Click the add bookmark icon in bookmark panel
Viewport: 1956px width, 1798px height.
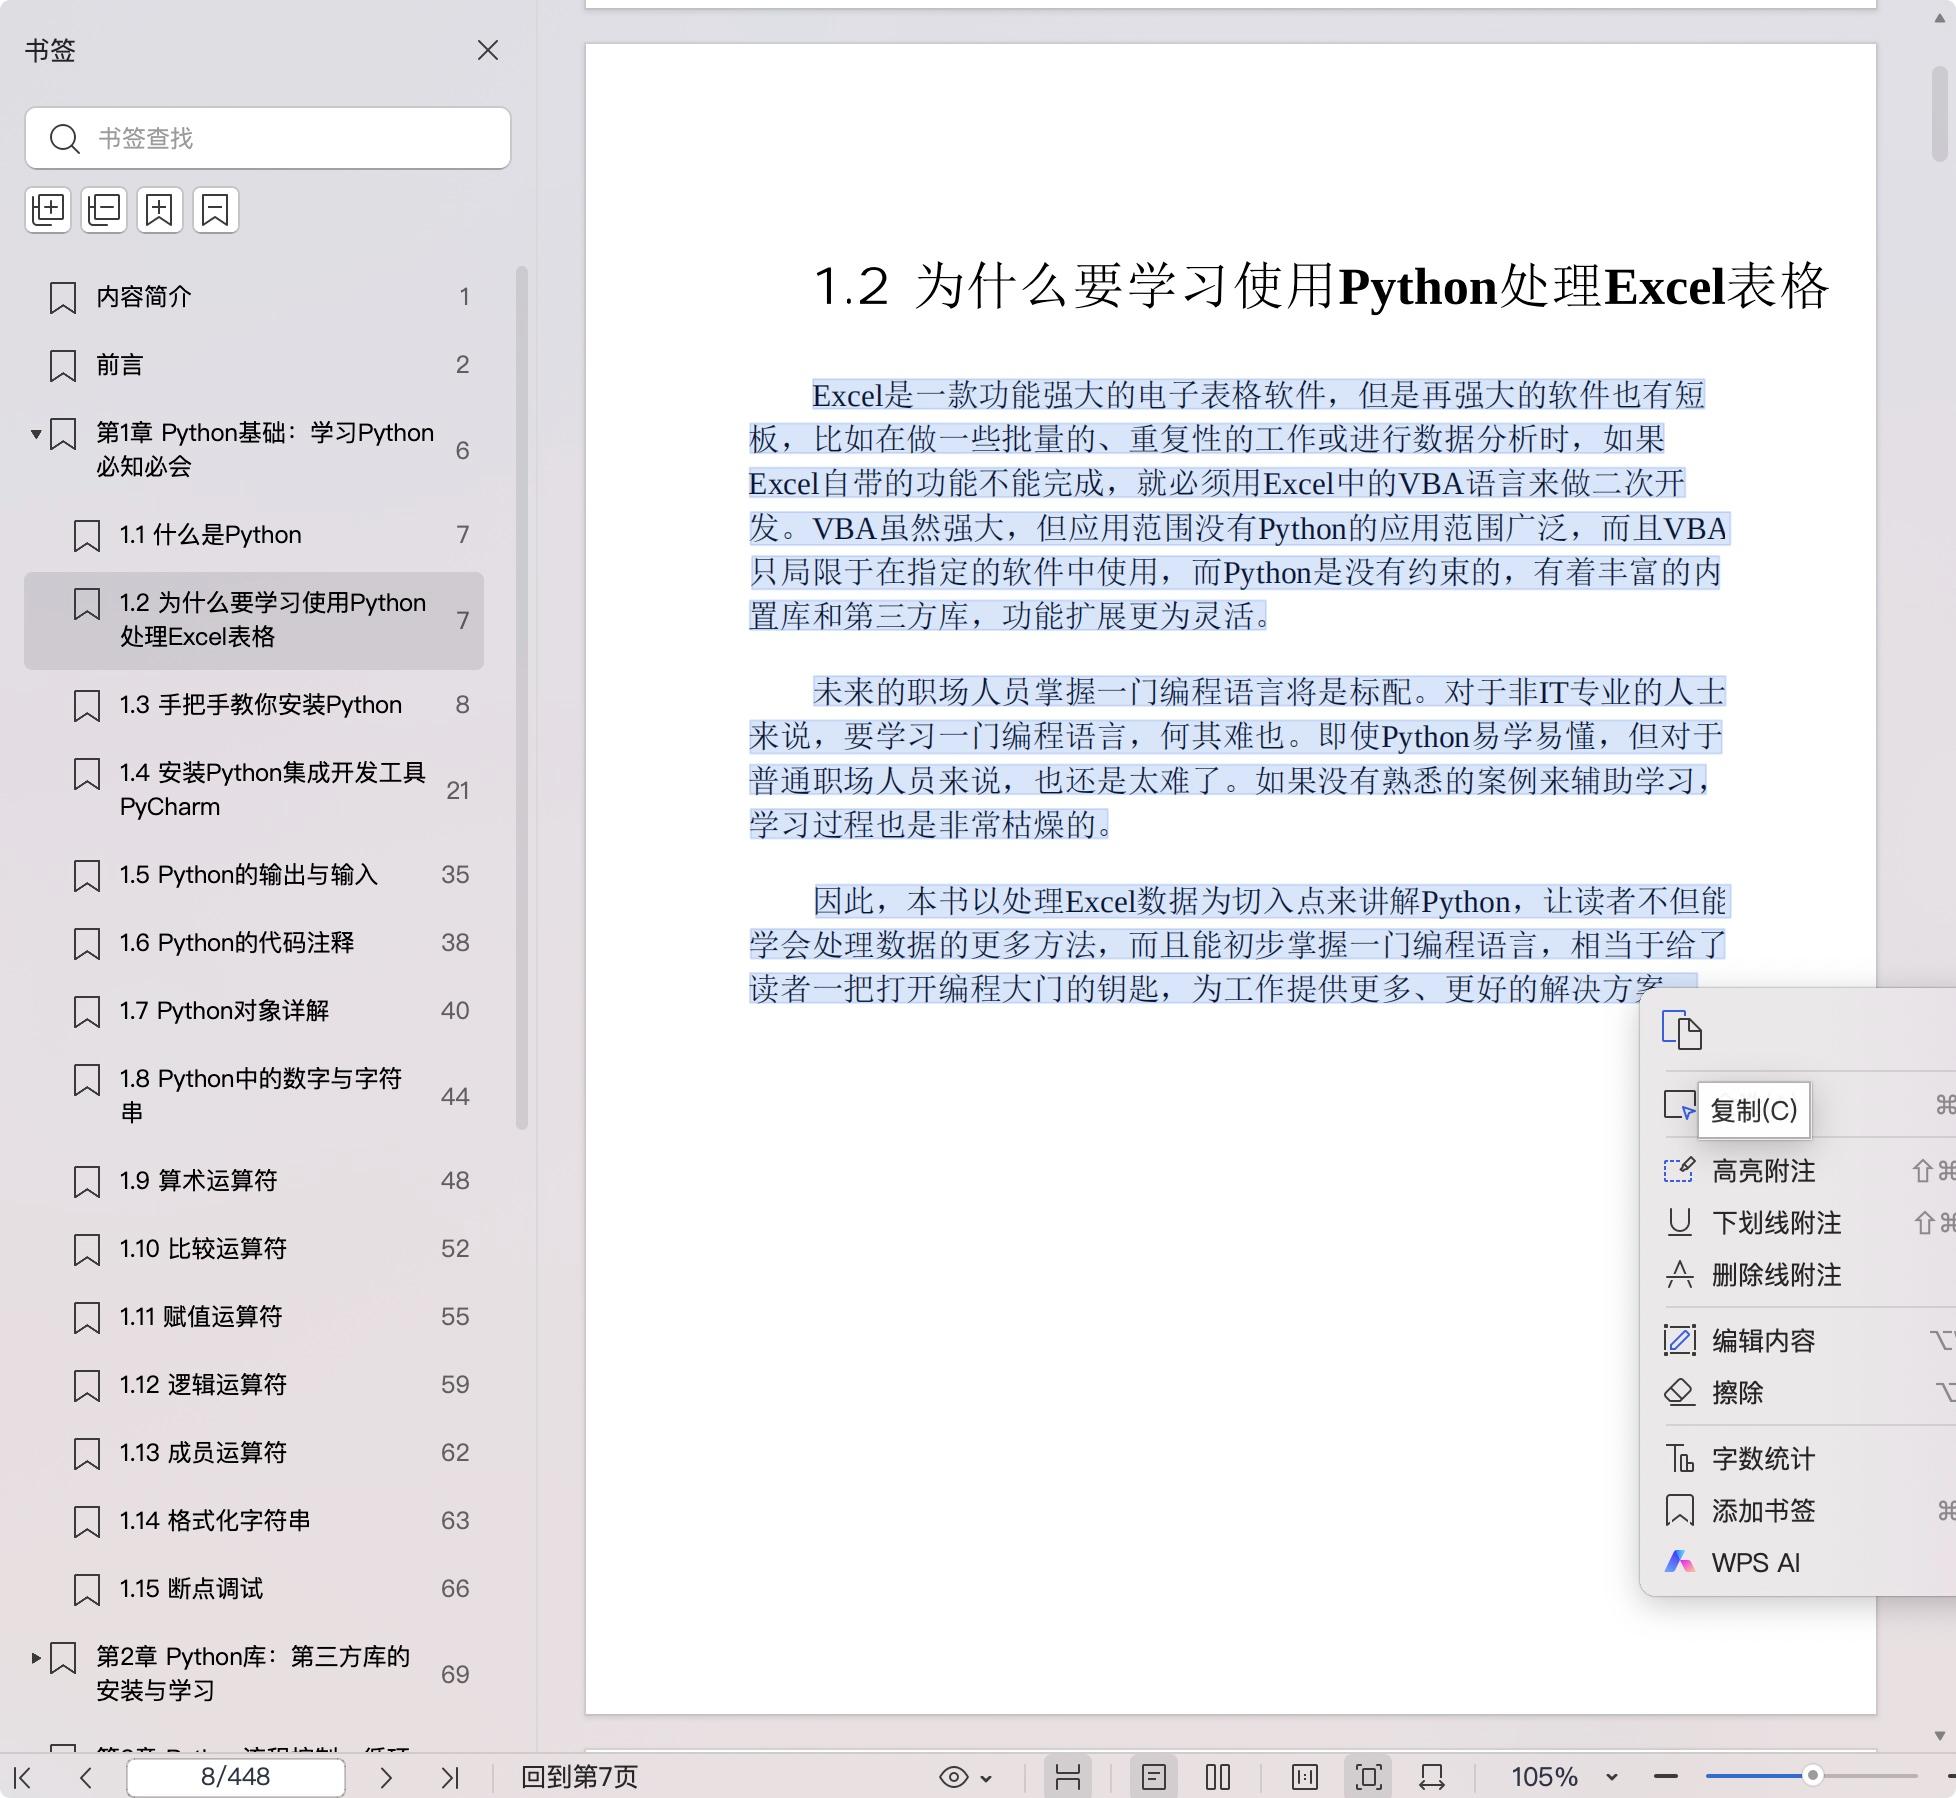pos(159,210)
